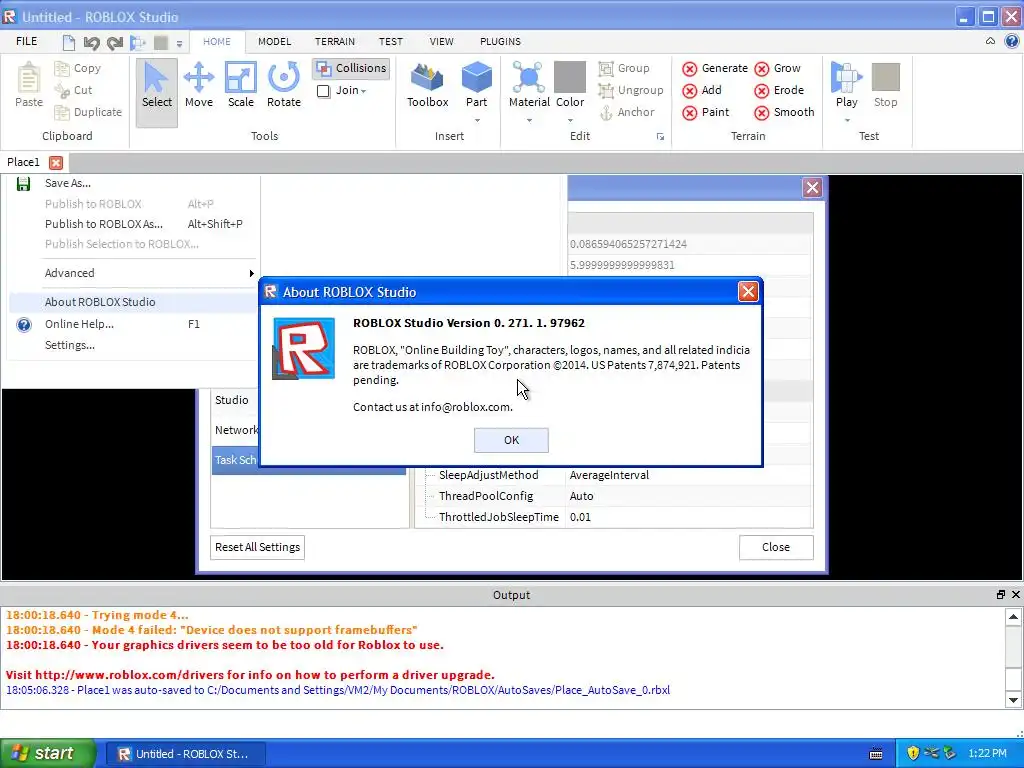
Task: Click the Redo arrow in quick access bar
Action: click(x=115, y=43)
